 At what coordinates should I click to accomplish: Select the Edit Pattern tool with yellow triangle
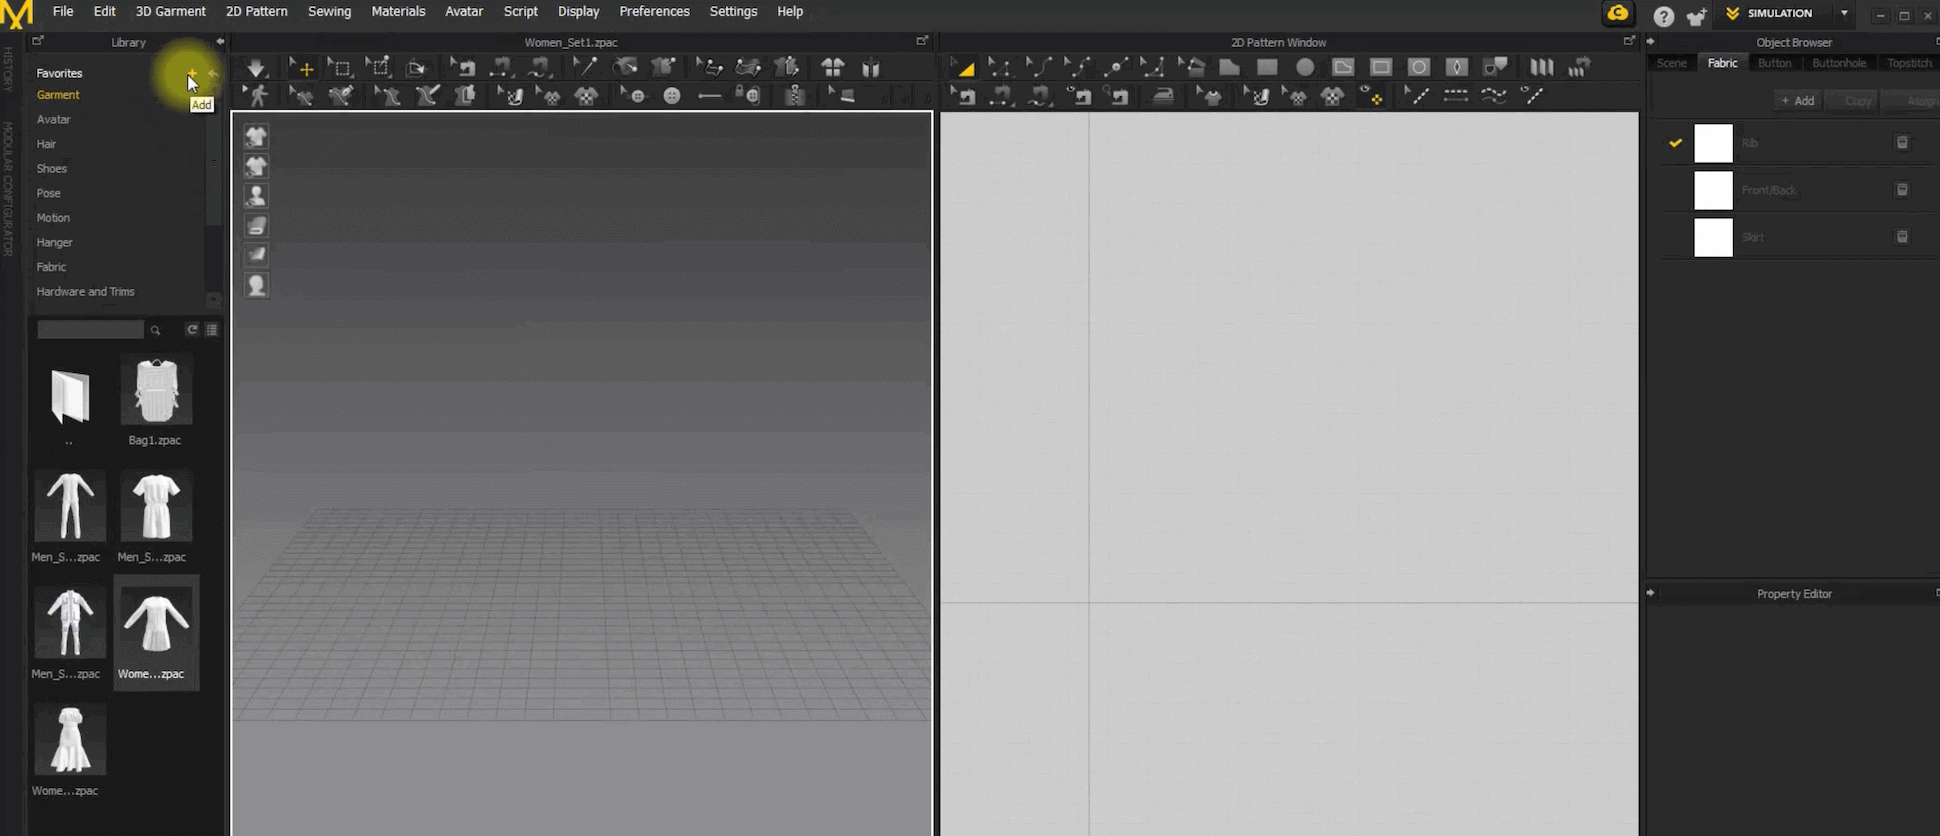[x=963, y=67]
